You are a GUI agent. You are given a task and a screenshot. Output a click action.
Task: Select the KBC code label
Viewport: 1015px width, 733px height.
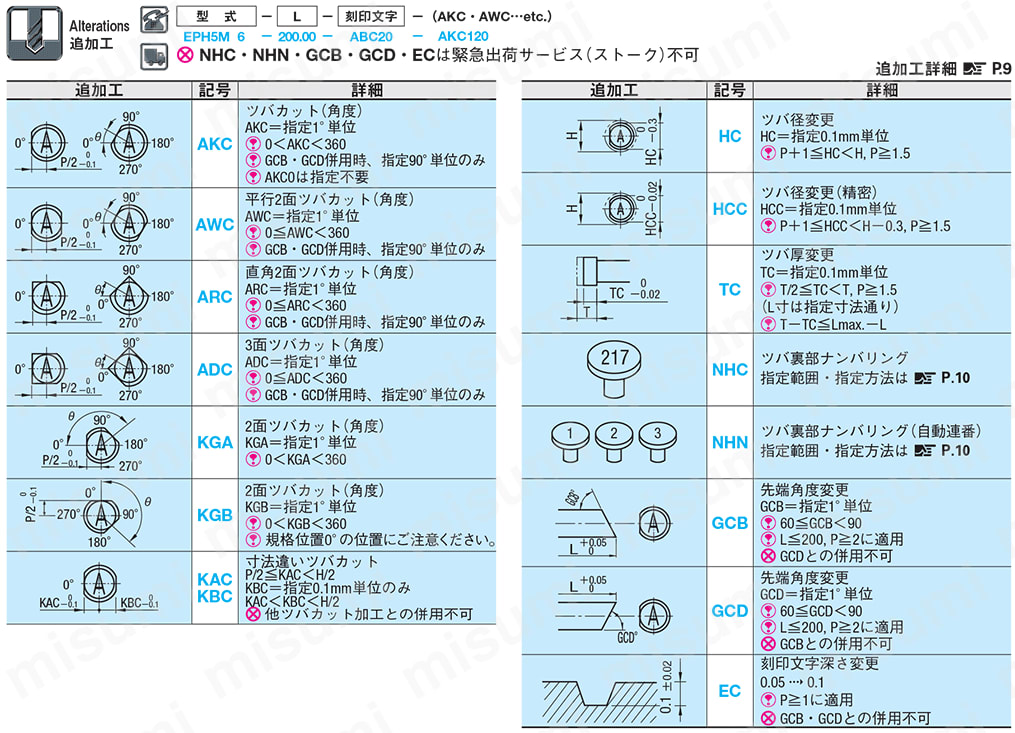215,596
